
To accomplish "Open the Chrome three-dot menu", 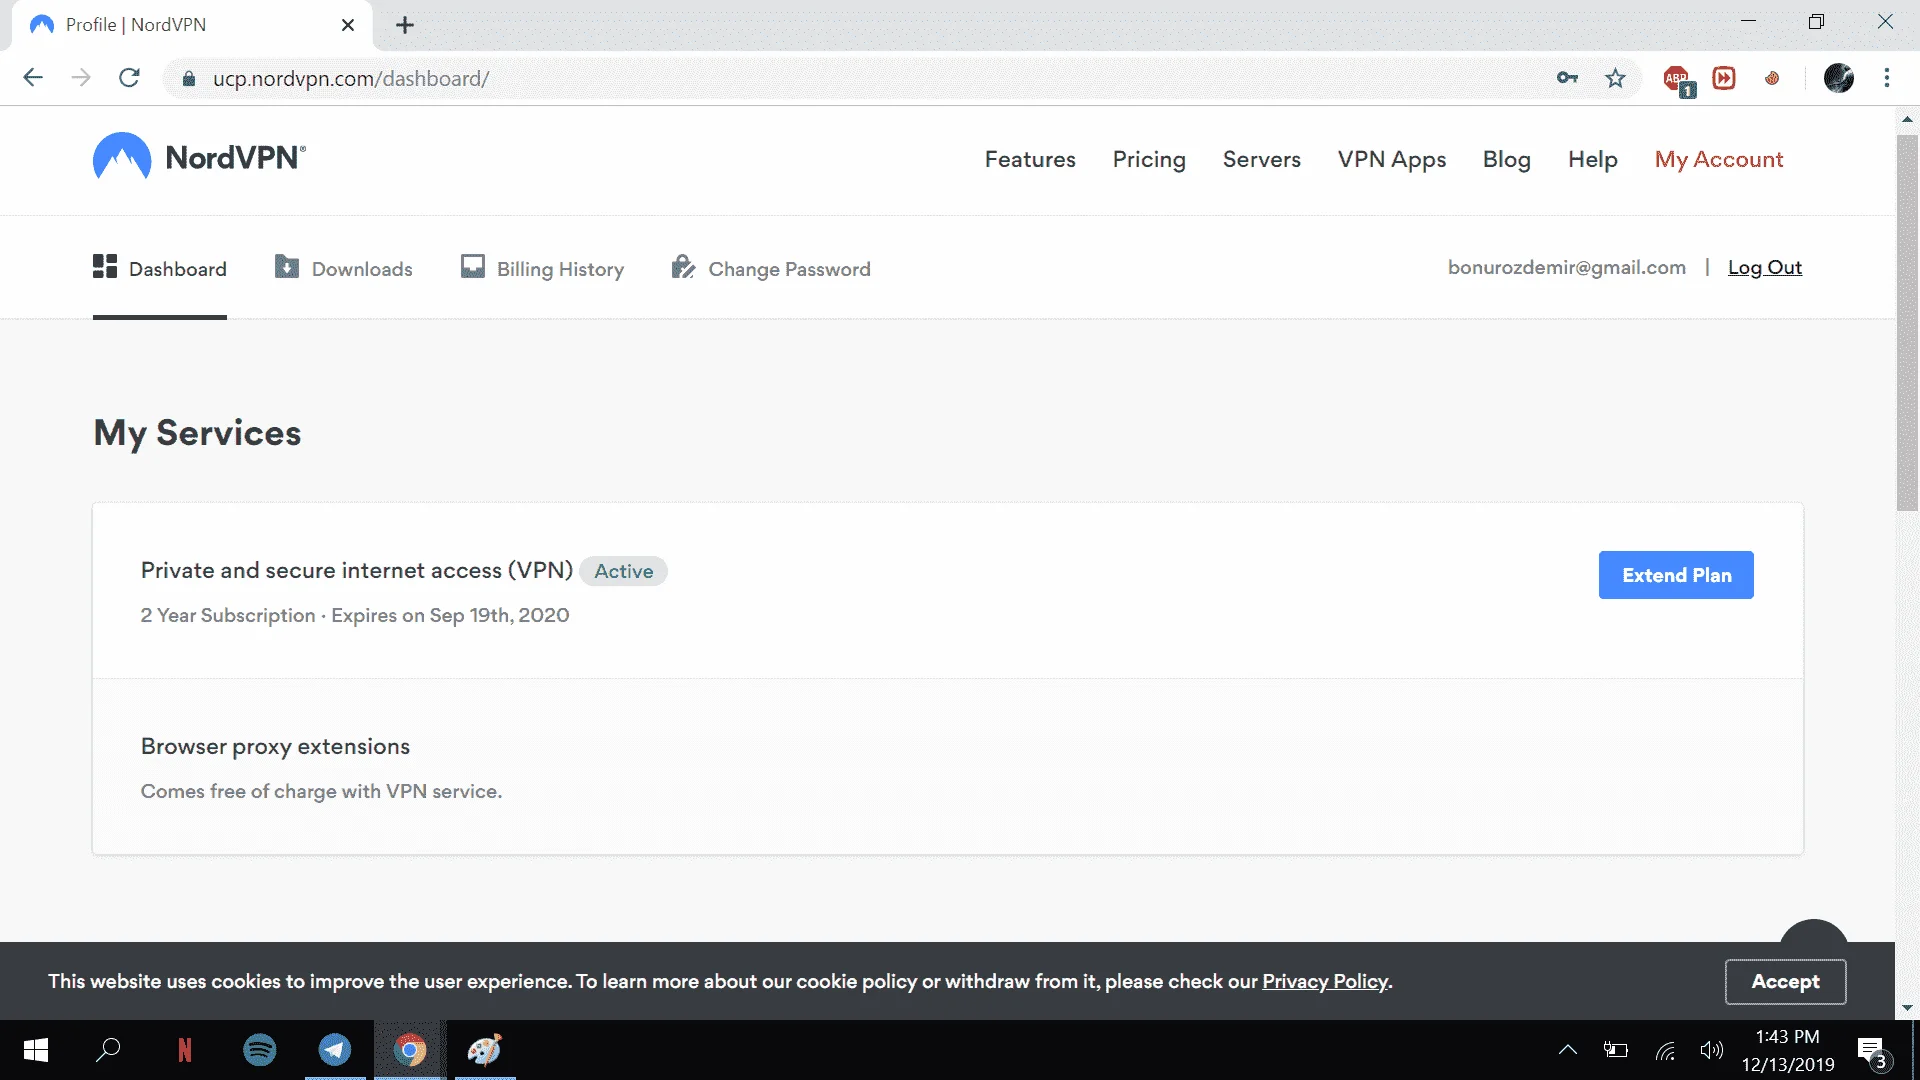I will click(1887, 78).
